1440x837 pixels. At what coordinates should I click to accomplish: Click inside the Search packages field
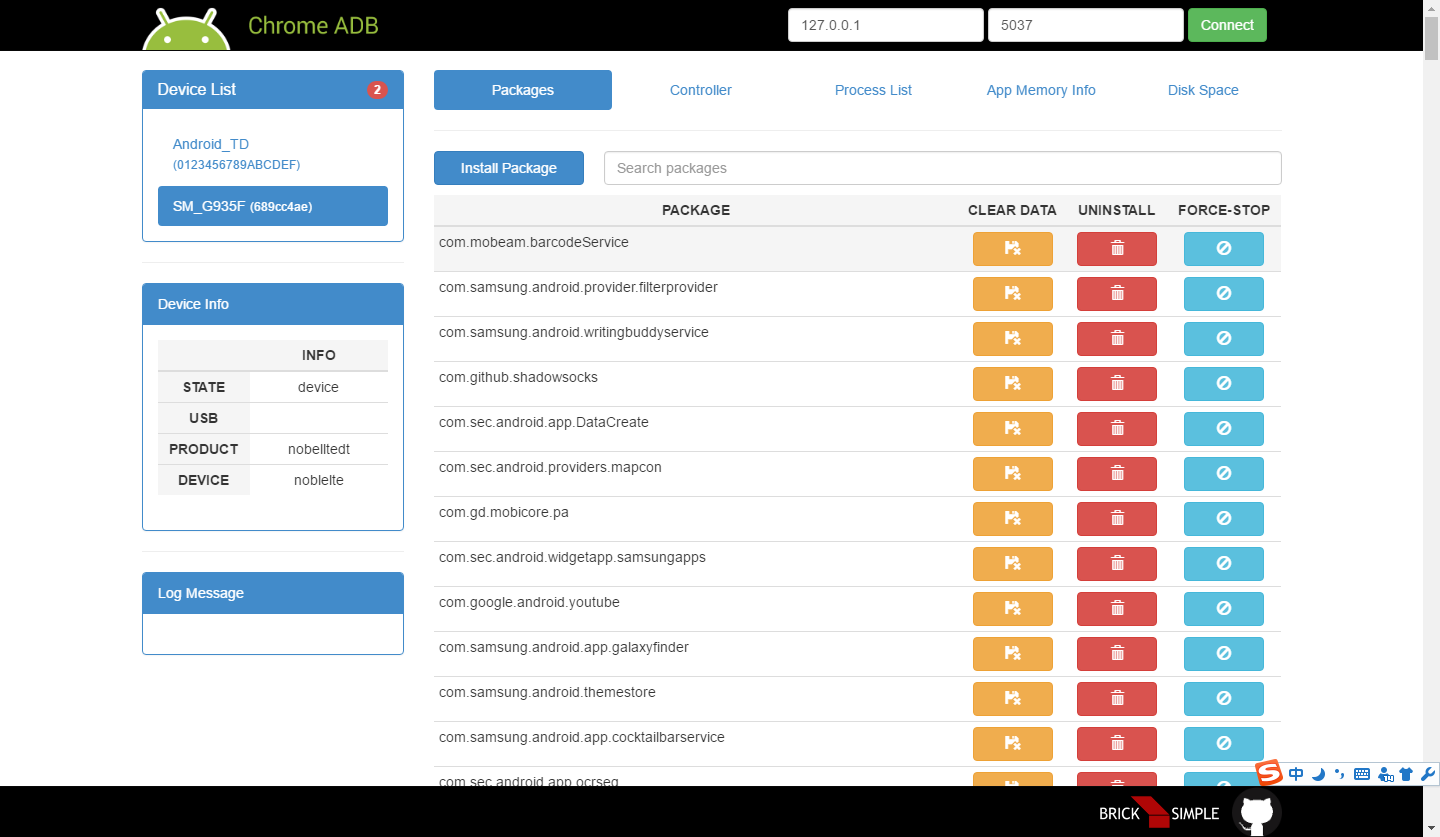(x=941, y=168)
